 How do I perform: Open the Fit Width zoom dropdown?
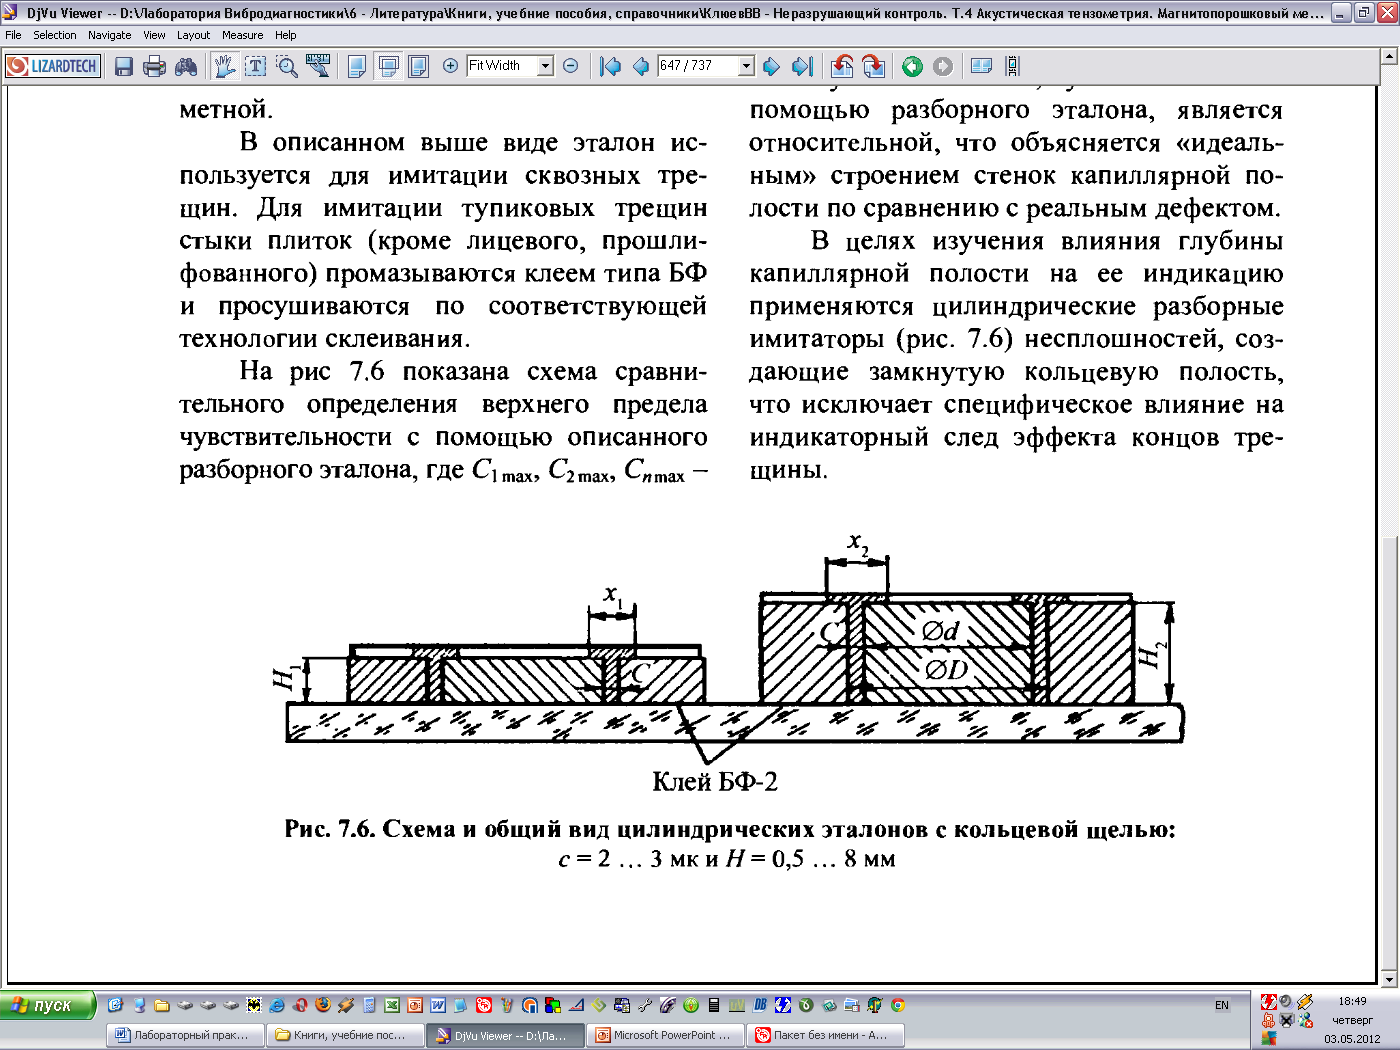click(x=545, y=66)
